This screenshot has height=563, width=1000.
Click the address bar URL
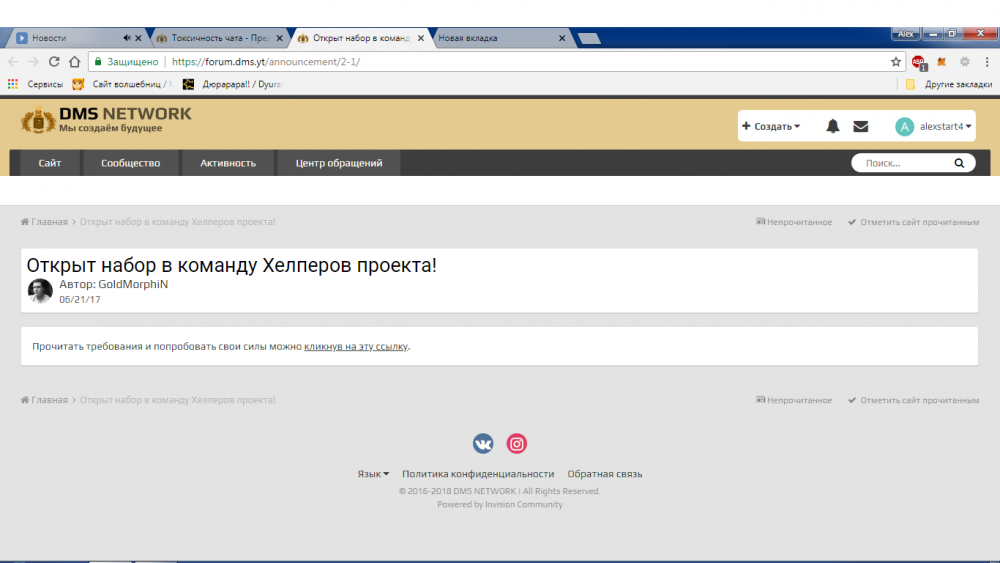tap(265, 62)
